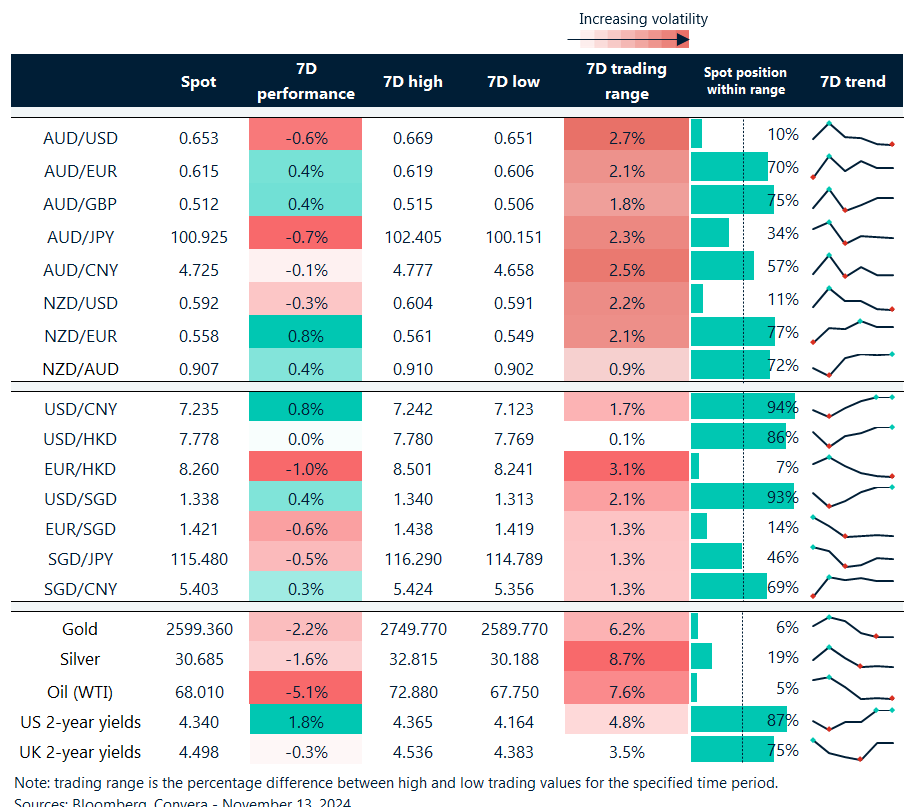Click the increasing volatility arrow marker
The image size is (910, 807).
tap(685, 38)
